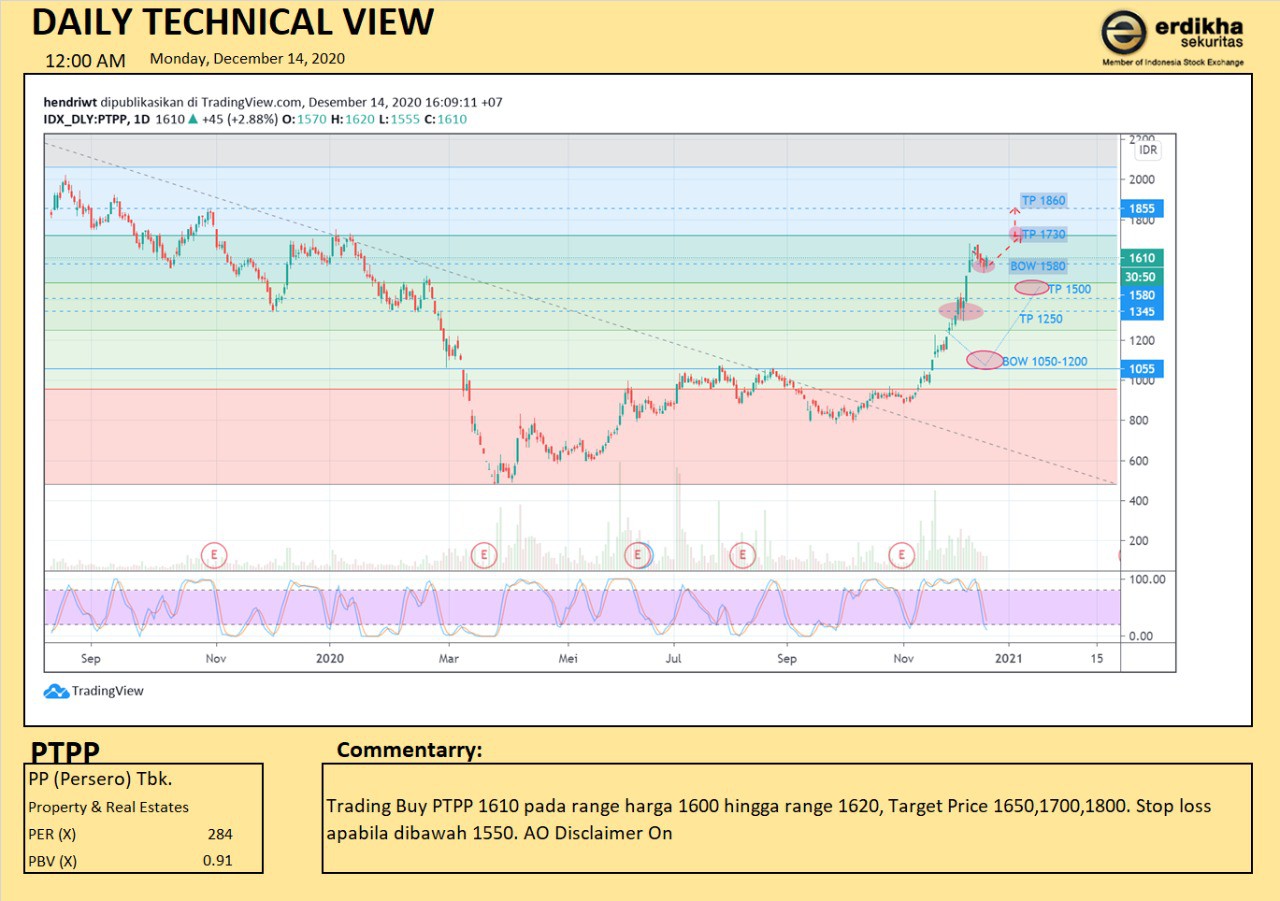1280x901 pixels.
Task: Click the current price 1610 green tag
Action: tap(1142, 258)
